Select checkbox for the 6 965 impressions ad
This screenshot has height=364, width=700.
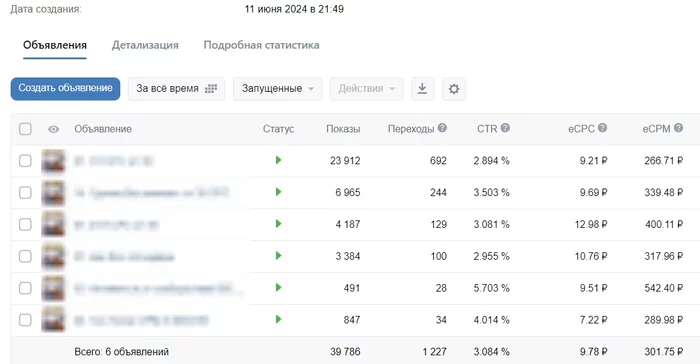point(25,192)
